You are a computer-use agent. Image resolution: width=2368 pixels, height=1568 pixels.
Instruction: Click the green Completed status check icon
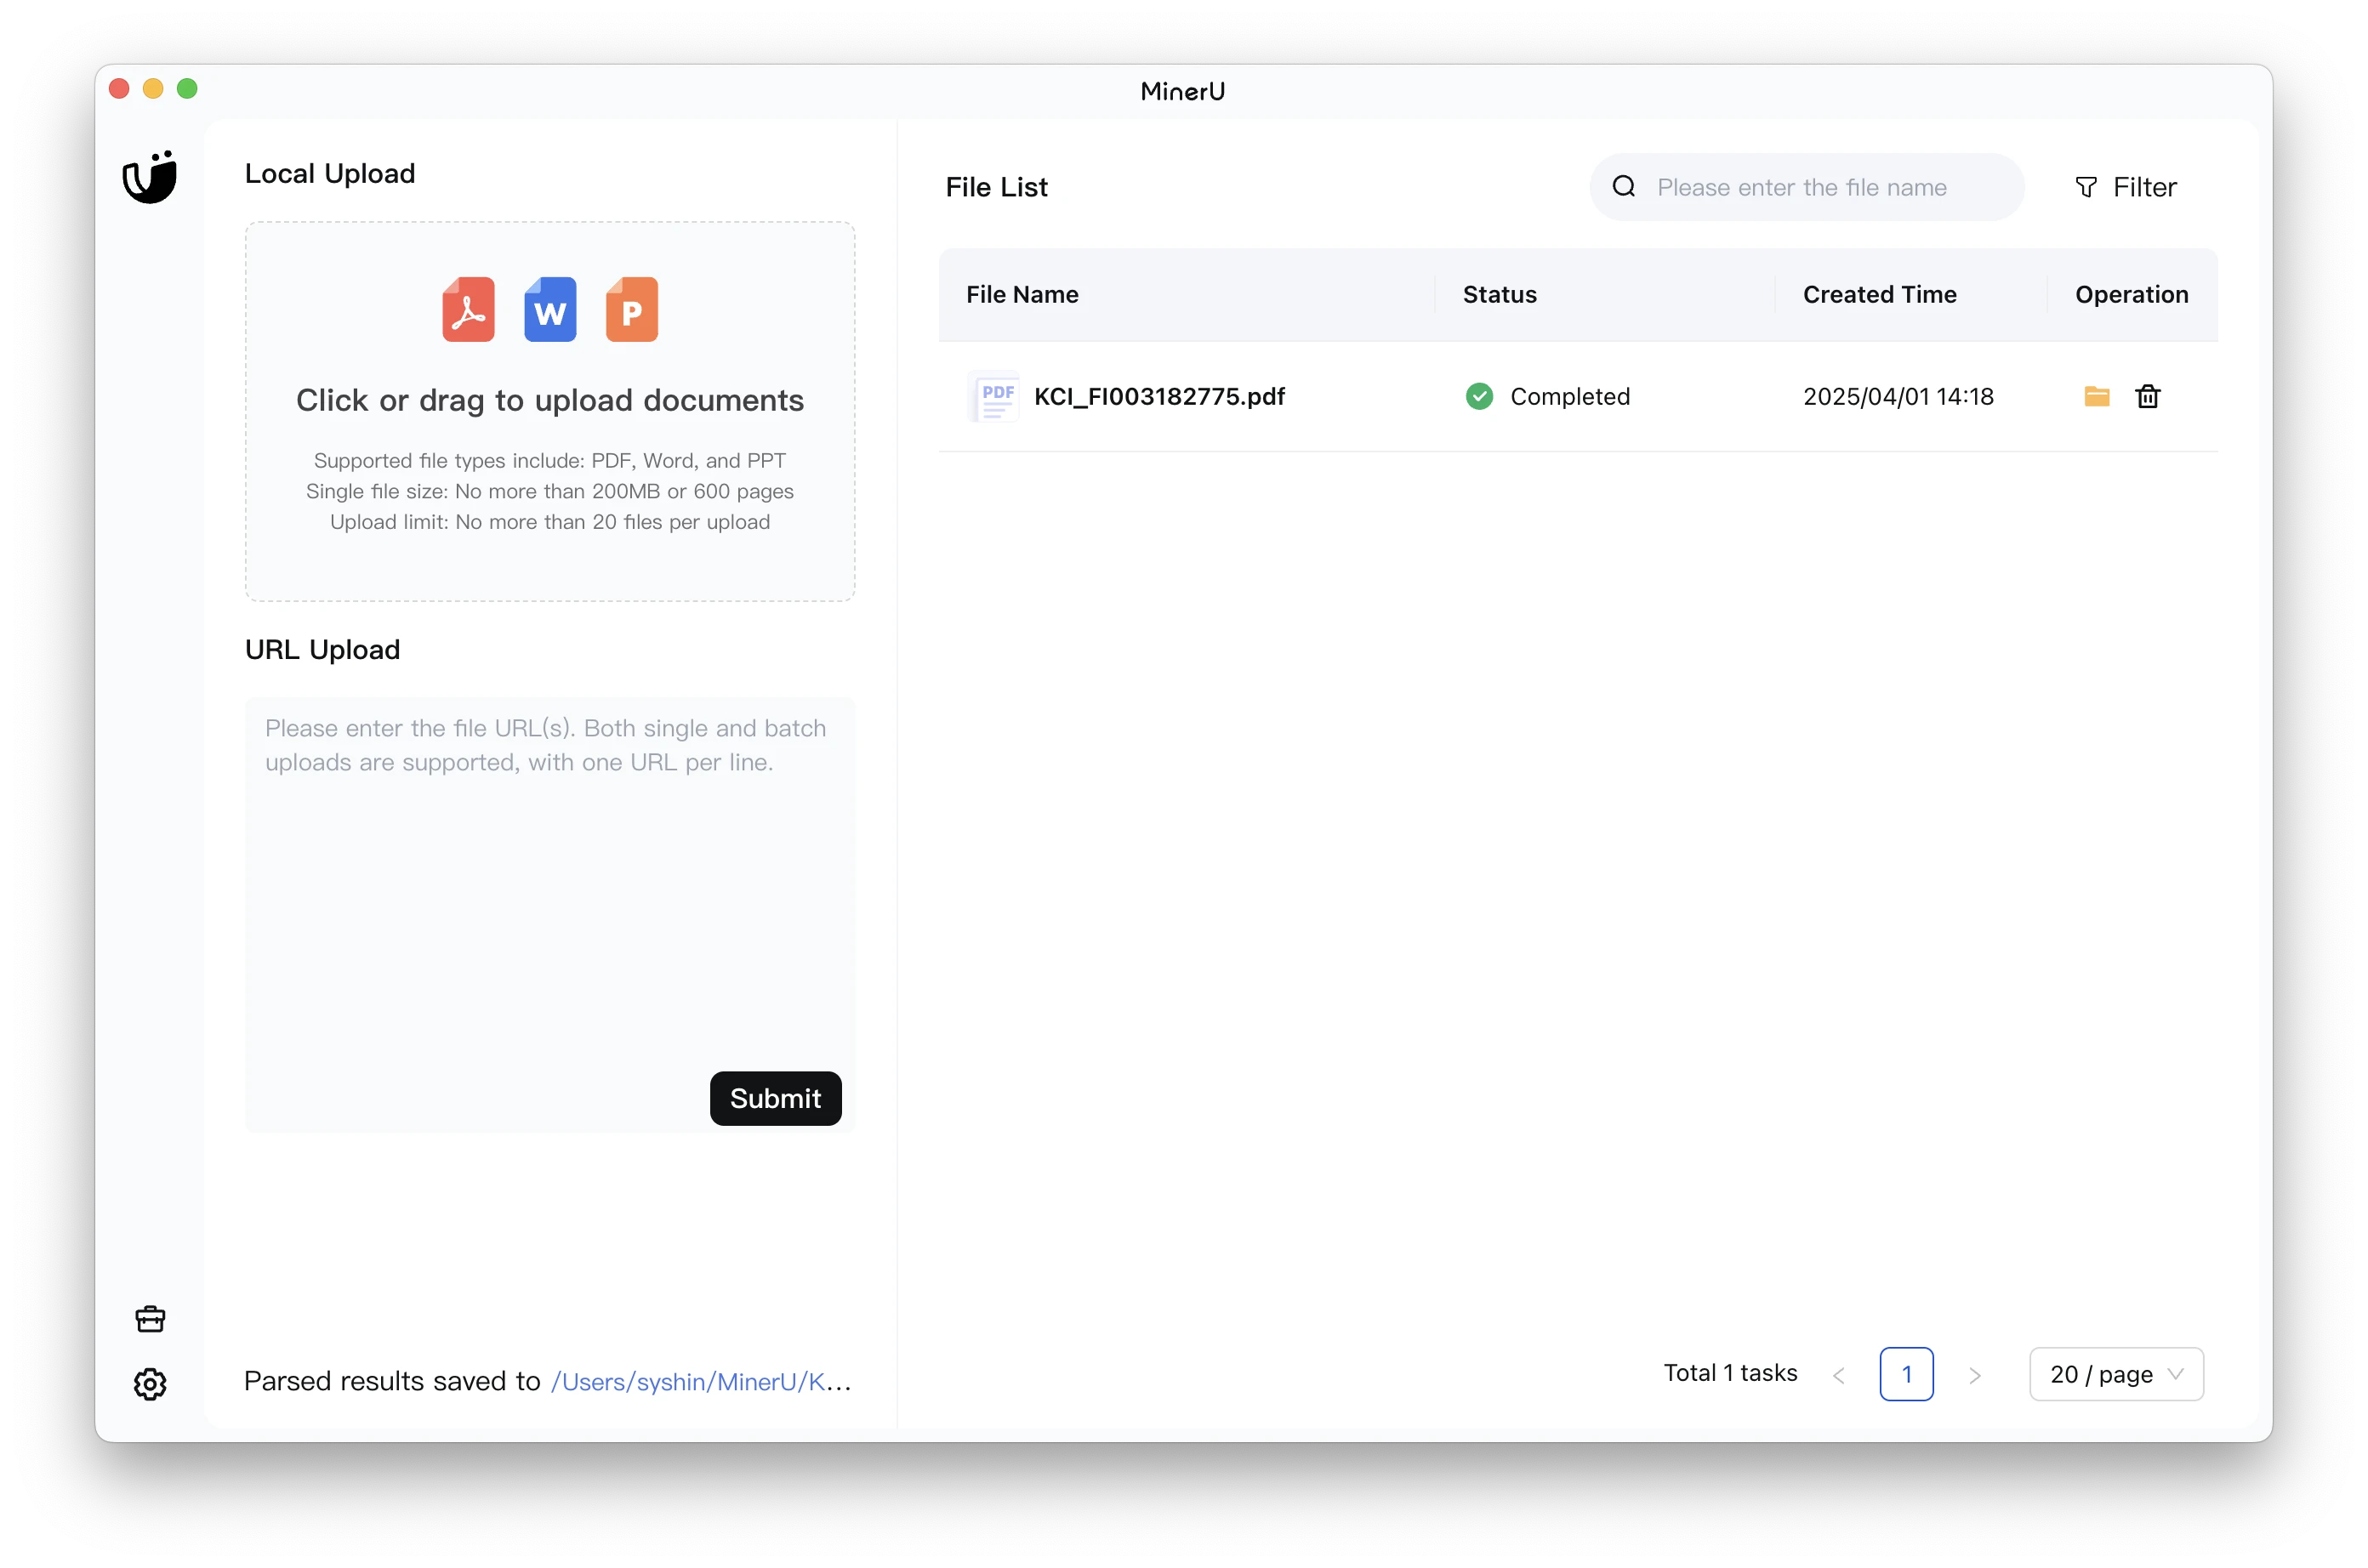pos(1479,396)
